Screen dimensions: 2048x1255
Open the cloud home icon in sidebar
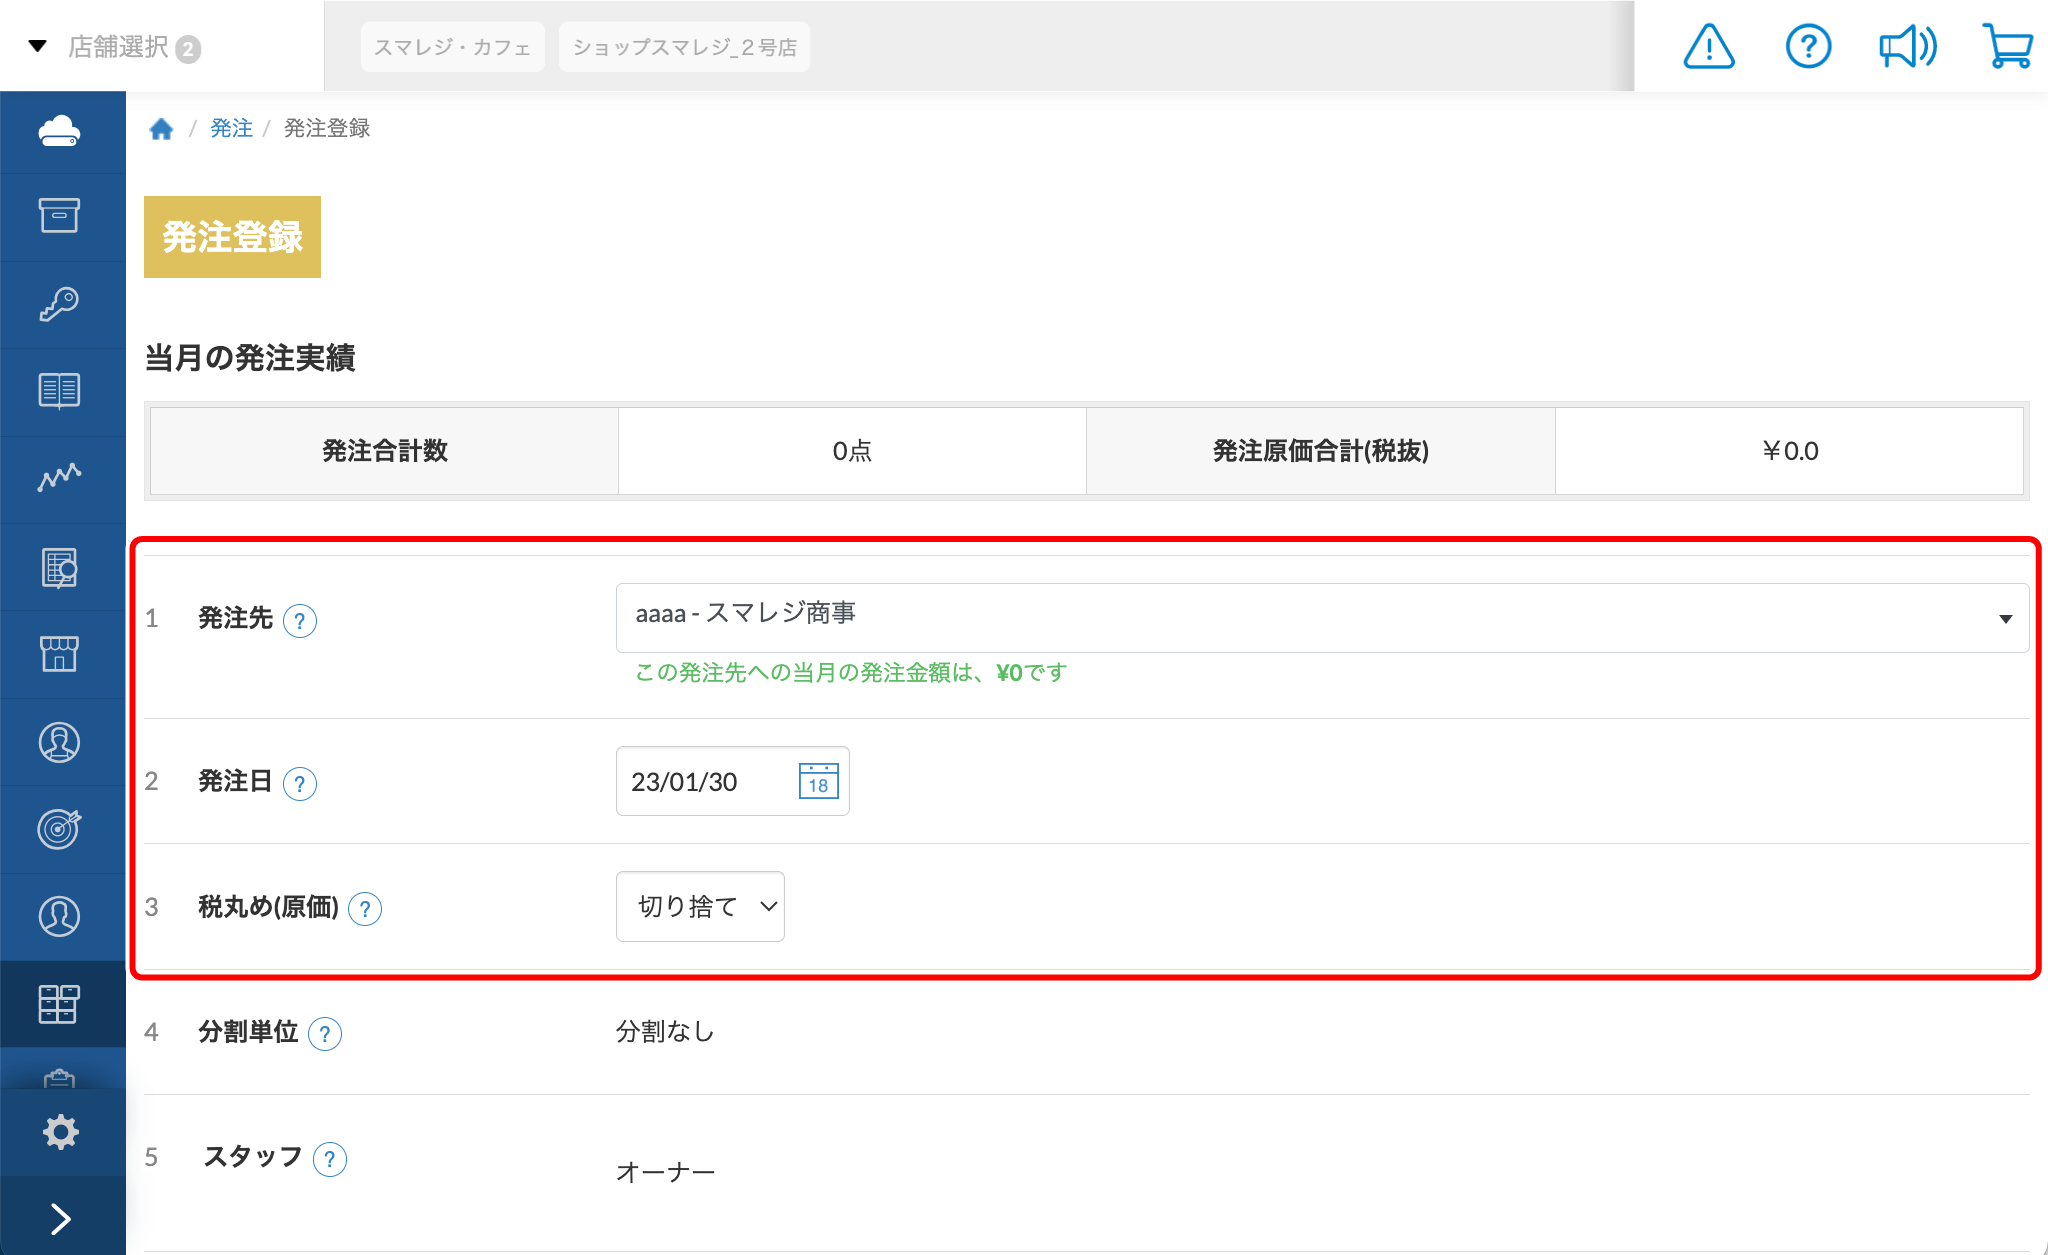(60, 131)
